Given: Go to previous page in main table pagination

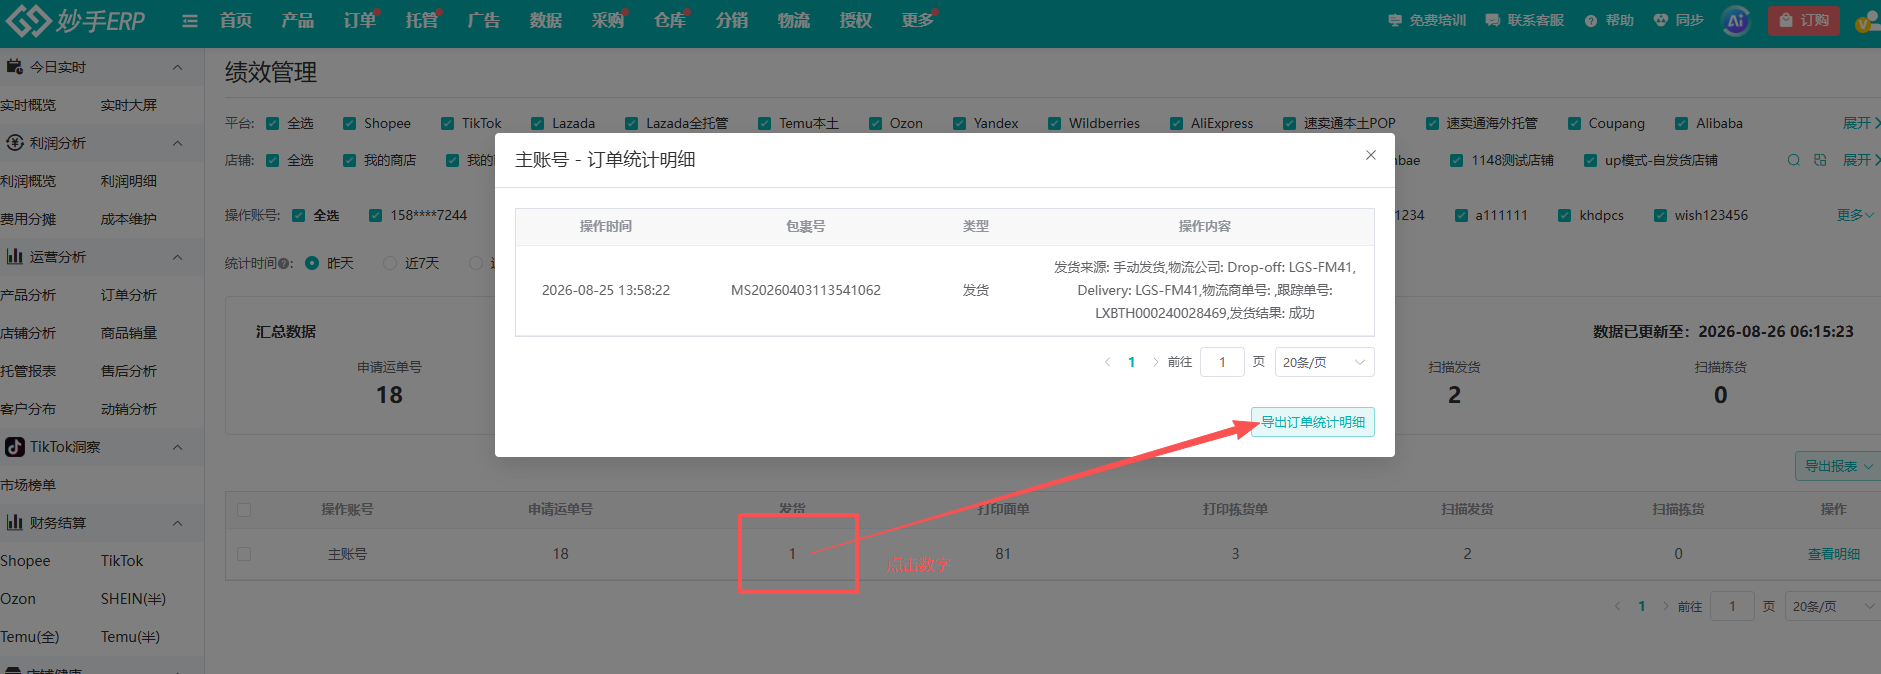Looking at the screenshot, I should click(x=1617, y=606).
